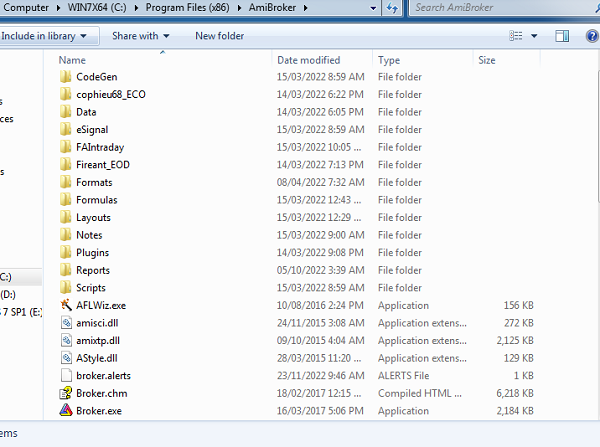Show the preview pane
The height and width of the screenshot is (447, 600).
pyautogui.click(x=562, y=36)
